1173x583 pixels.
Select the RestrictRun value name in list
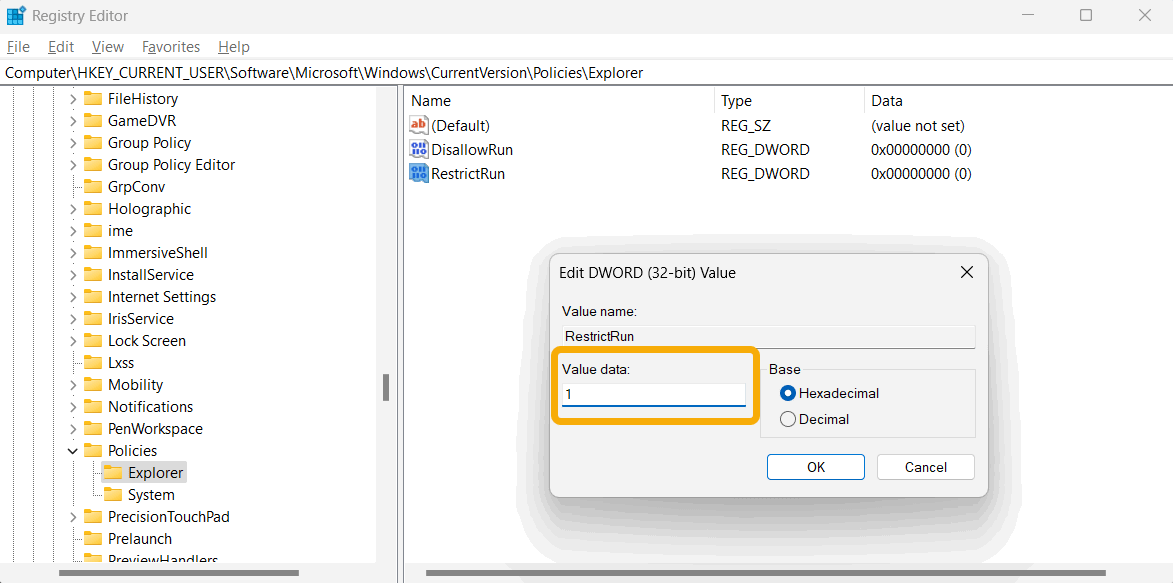(x=468, y=174)
